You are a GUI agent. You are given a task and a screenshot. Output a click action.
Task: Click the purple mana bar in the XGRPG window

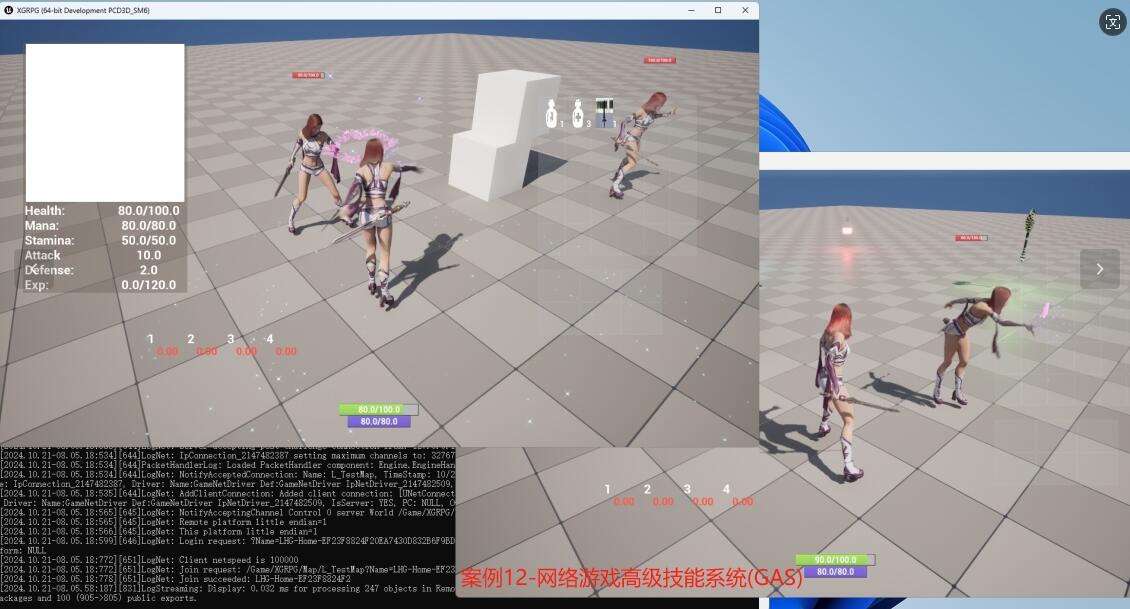coord(379,422)
